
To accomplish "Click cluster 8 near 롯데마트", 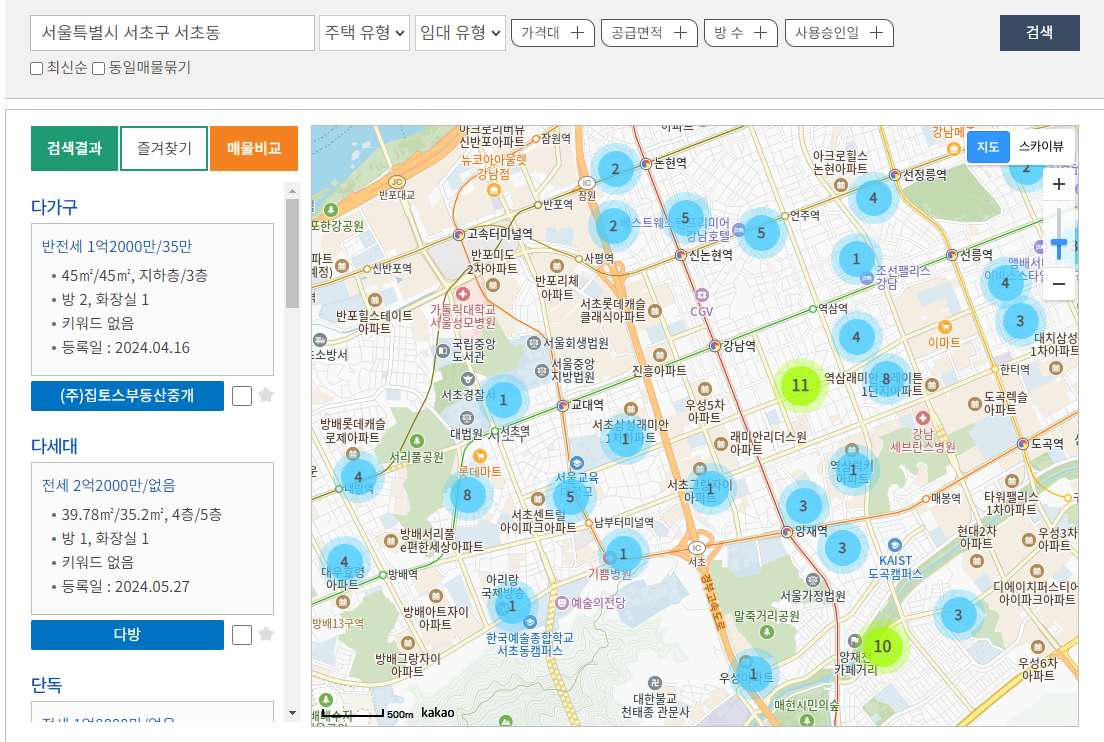I will point(467,495).
